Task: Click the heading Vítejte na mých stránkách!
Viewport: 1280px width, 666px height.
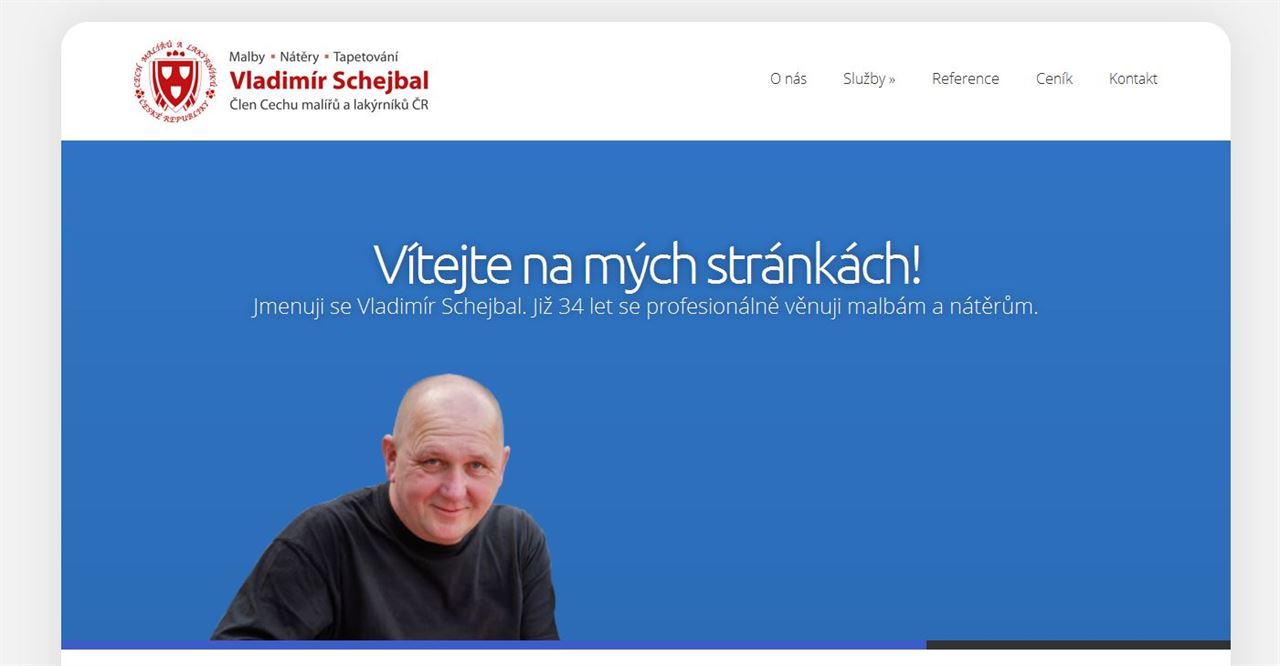Action: tap(646, 264)
